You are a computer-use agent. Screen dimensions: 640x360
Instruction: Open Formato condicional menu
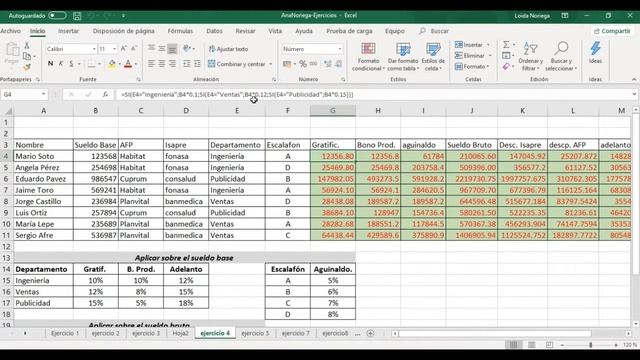point(368,57)
